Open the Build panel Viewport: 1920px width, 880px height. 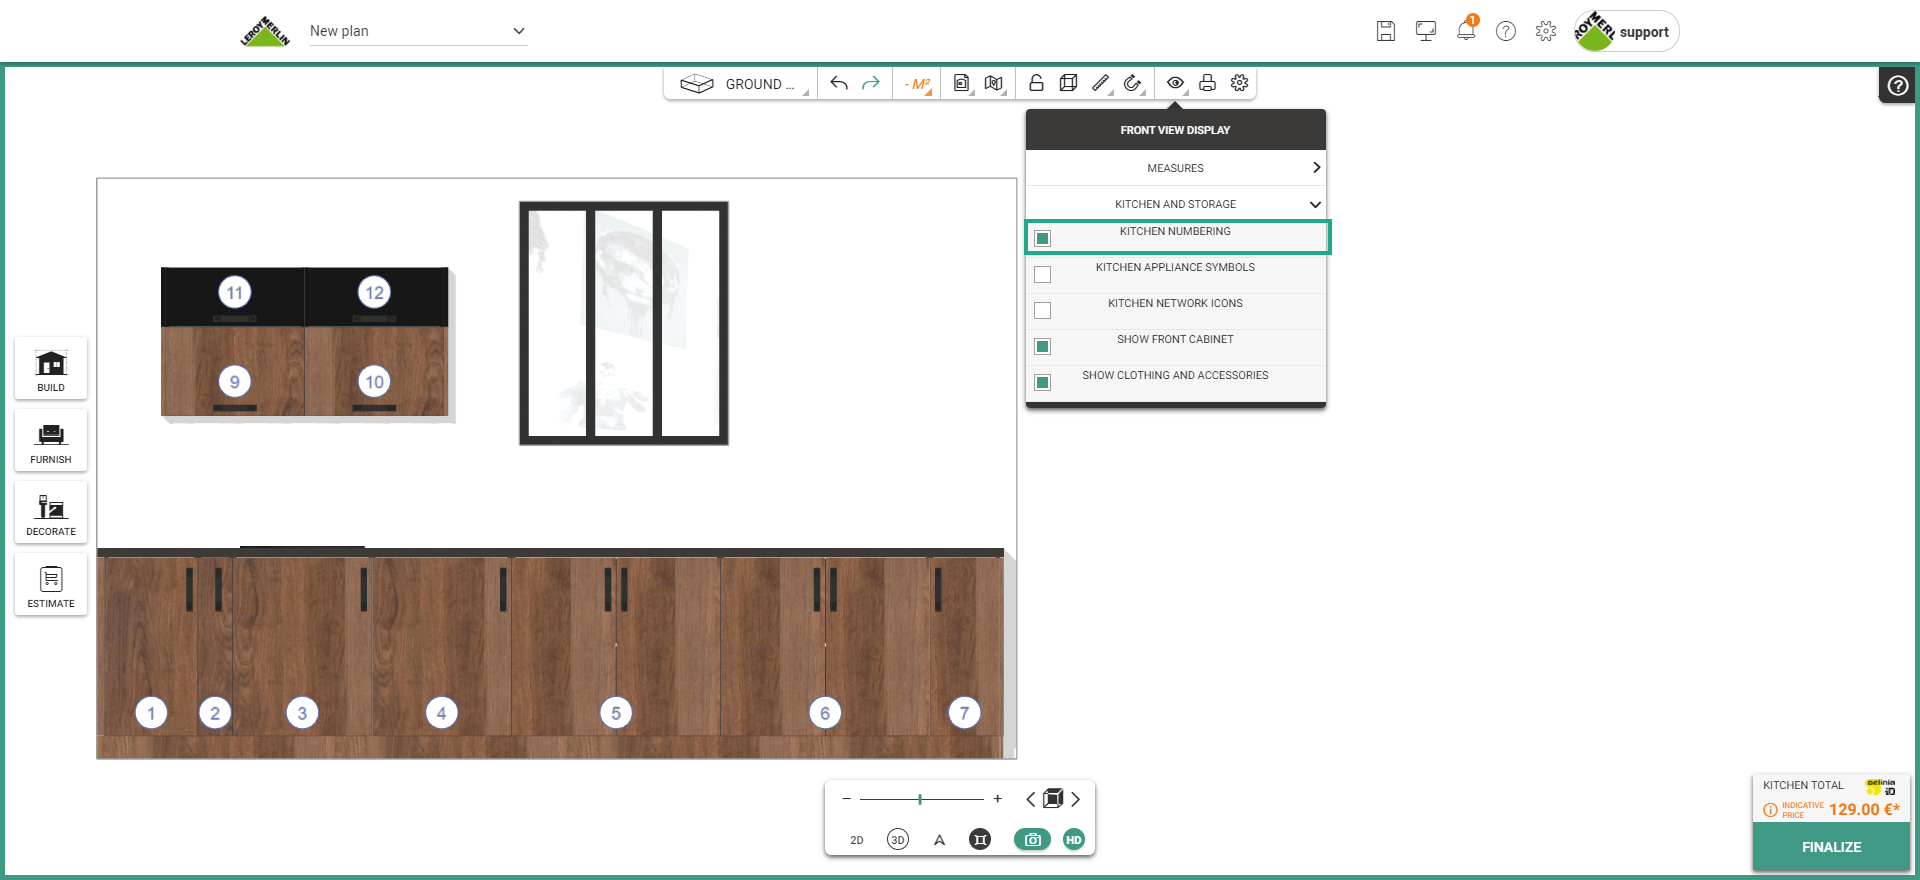(x=51, y=369)
